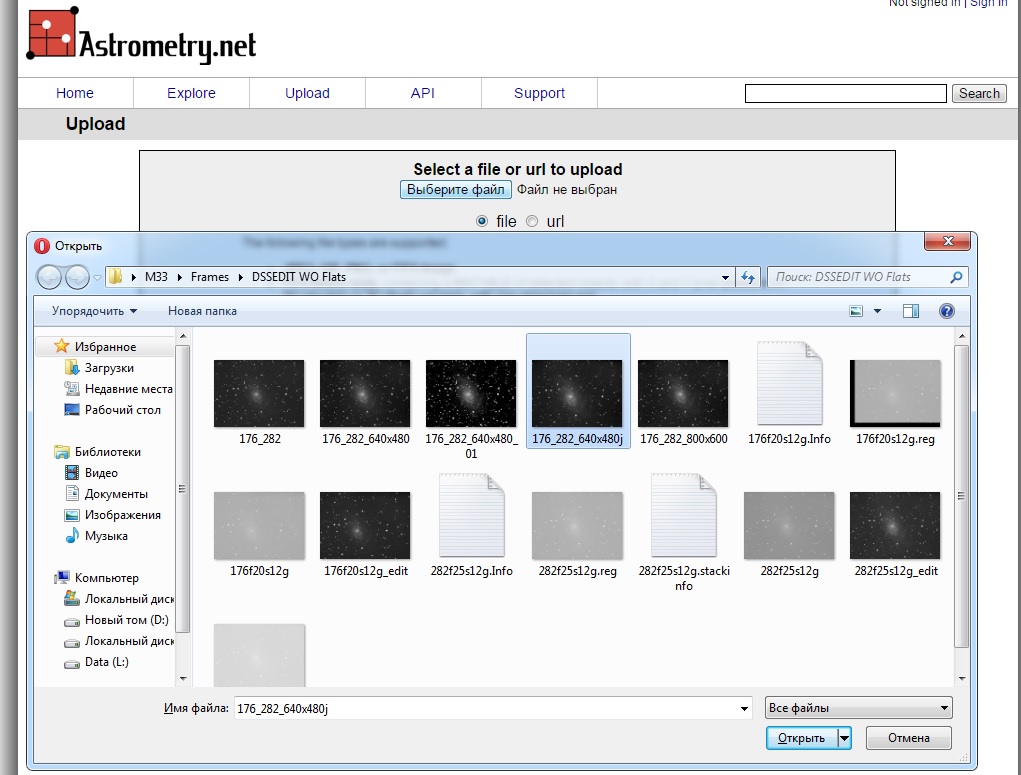Screen dimensions: 1021x775
Task: Select Рабочий стол in favorites
Action: 122,410
